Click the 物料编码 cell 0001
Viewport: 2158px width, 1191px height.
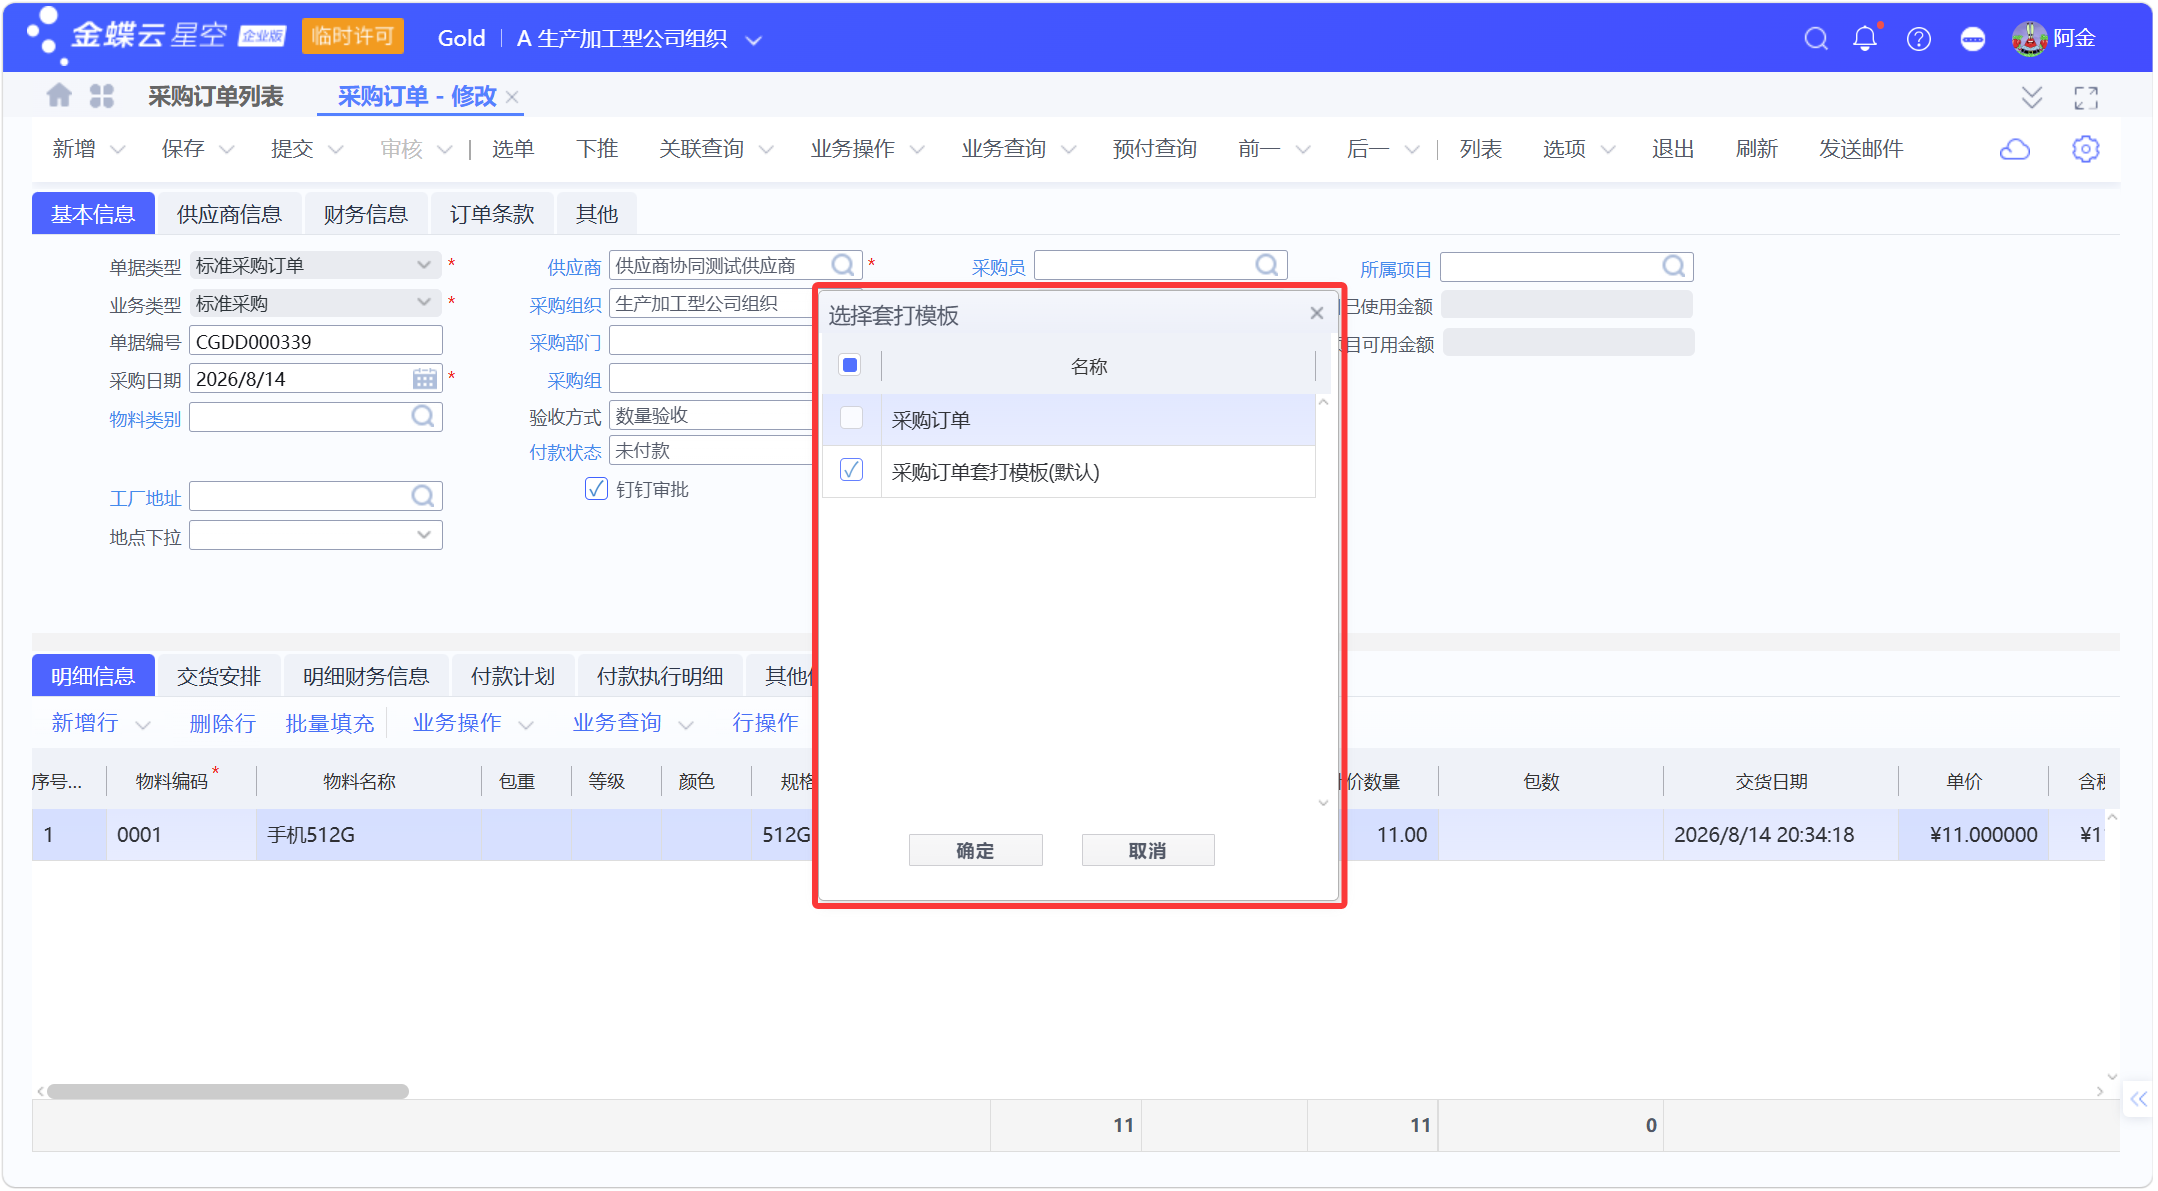(x=181, y=834)
